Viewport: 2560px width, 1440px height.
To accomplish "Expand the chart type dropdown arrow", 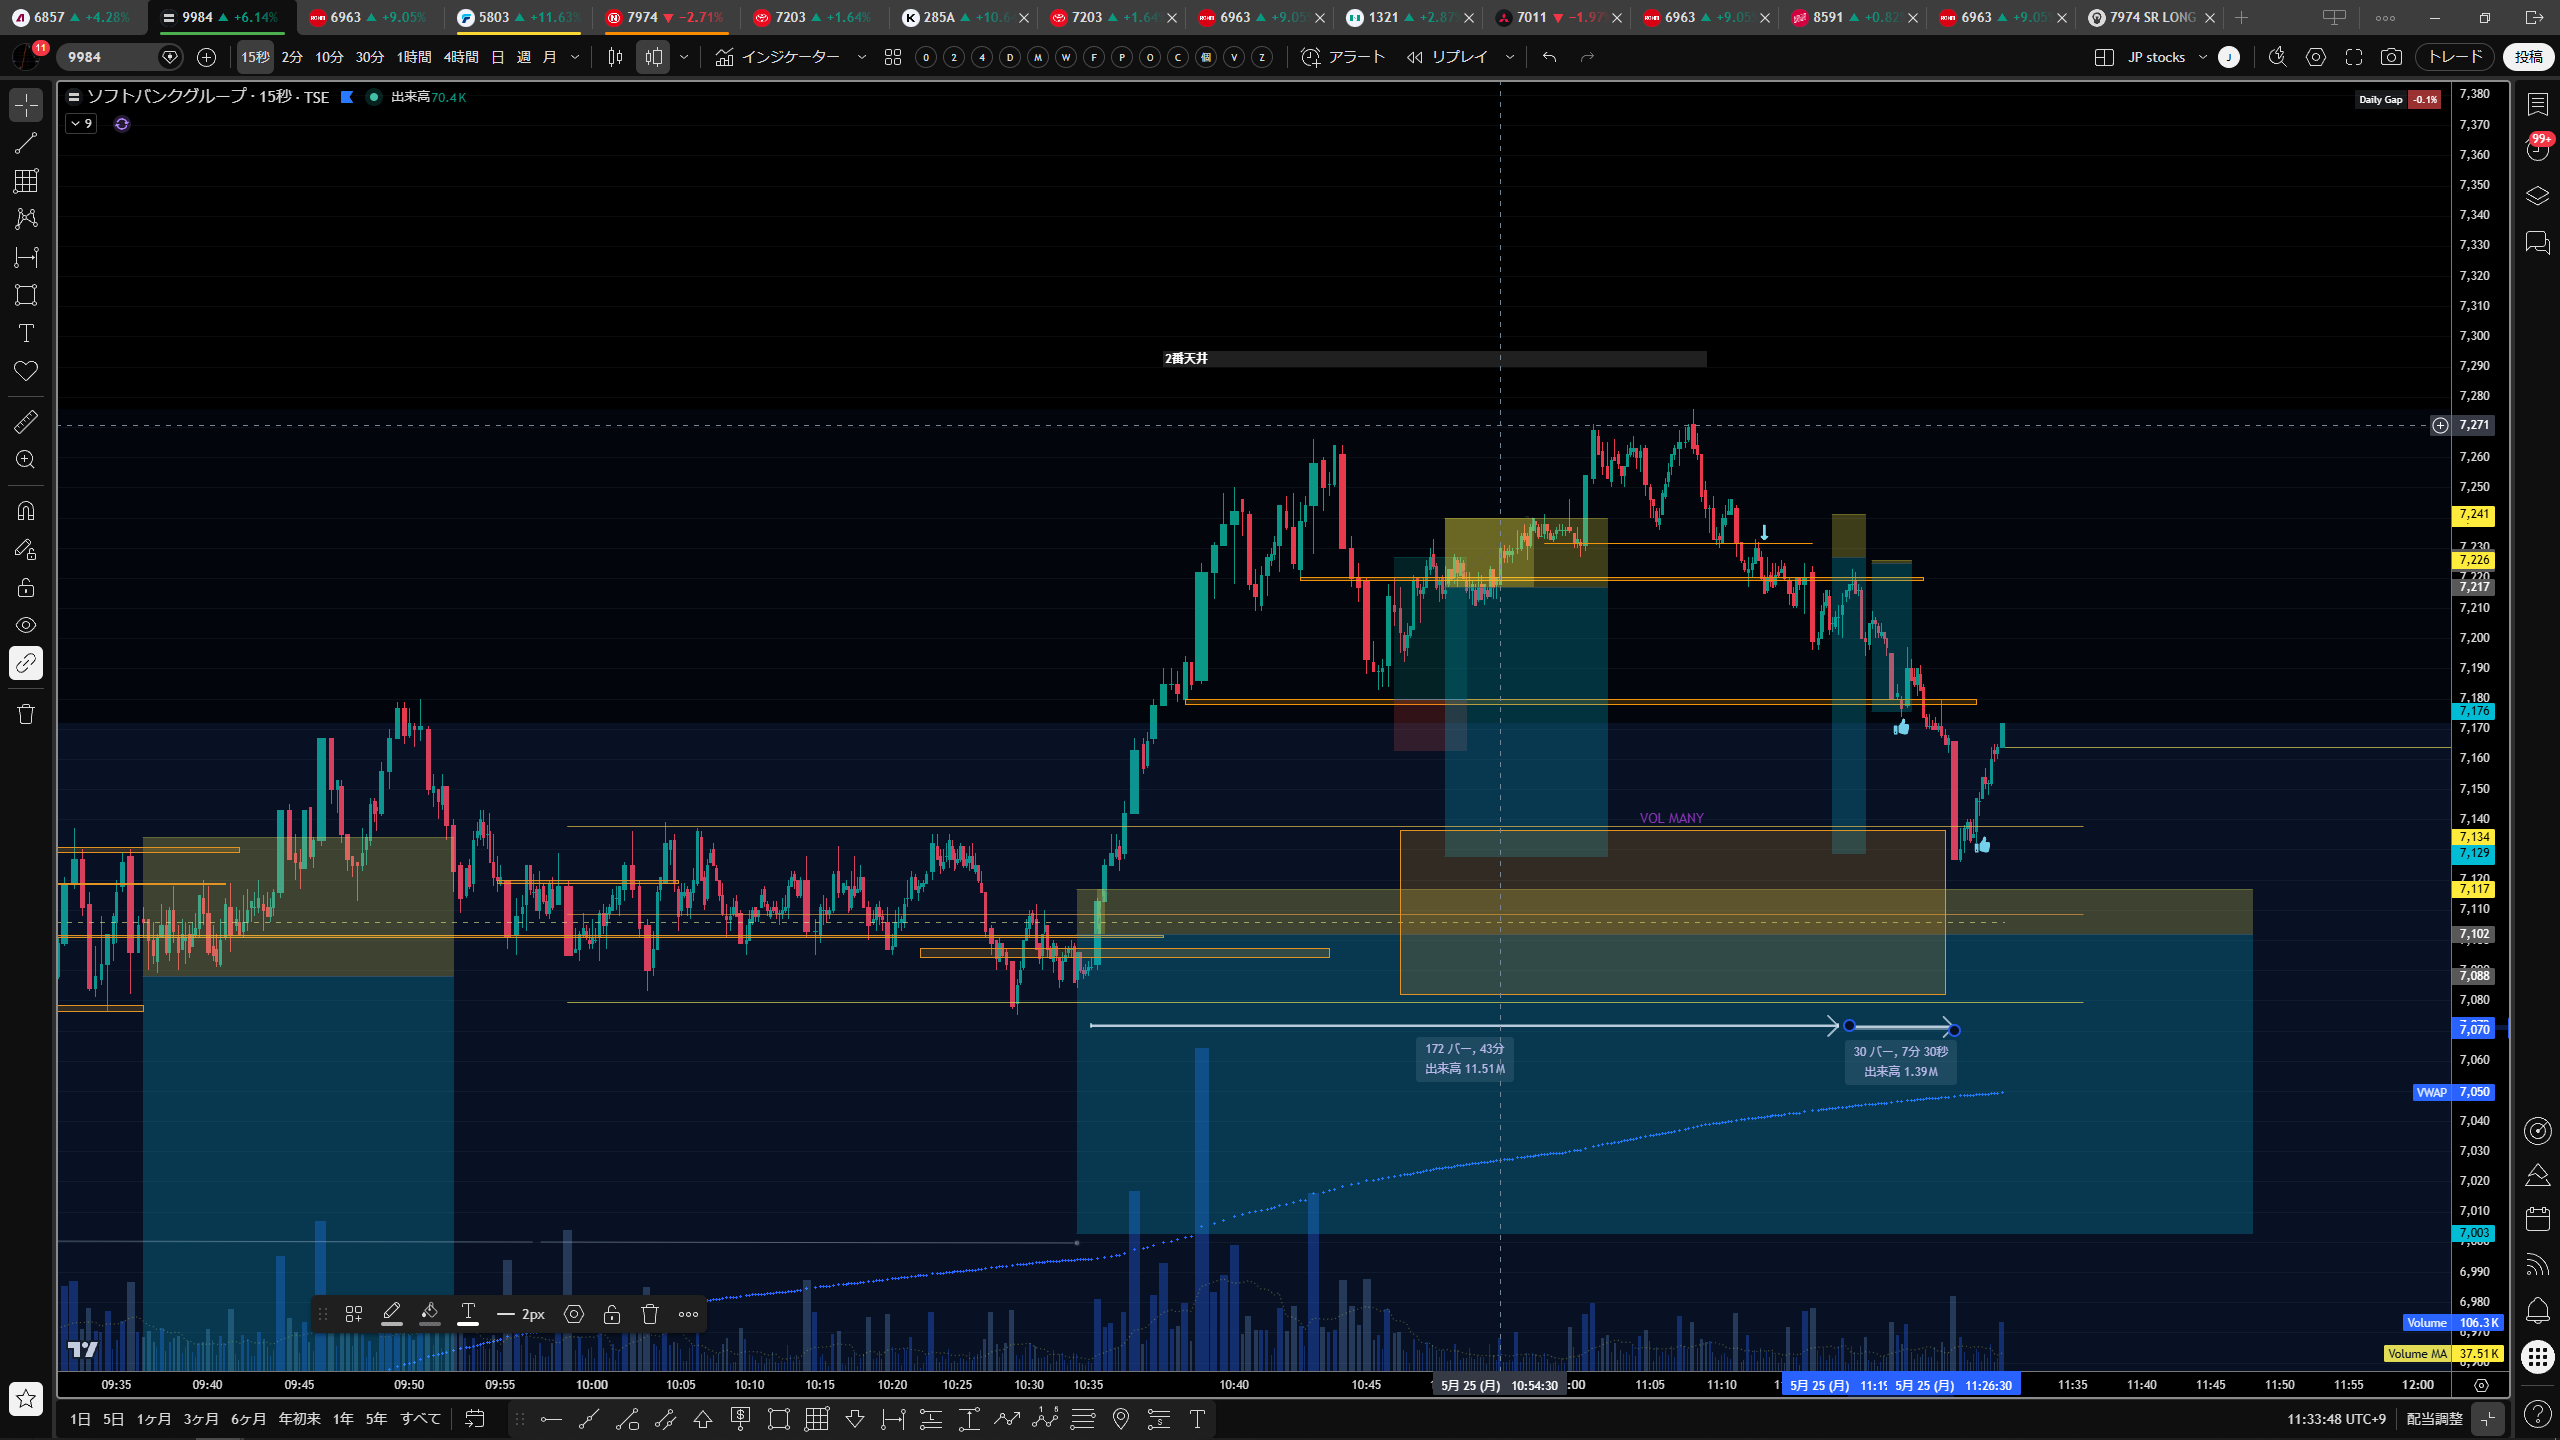I will (x=684, y=57).
